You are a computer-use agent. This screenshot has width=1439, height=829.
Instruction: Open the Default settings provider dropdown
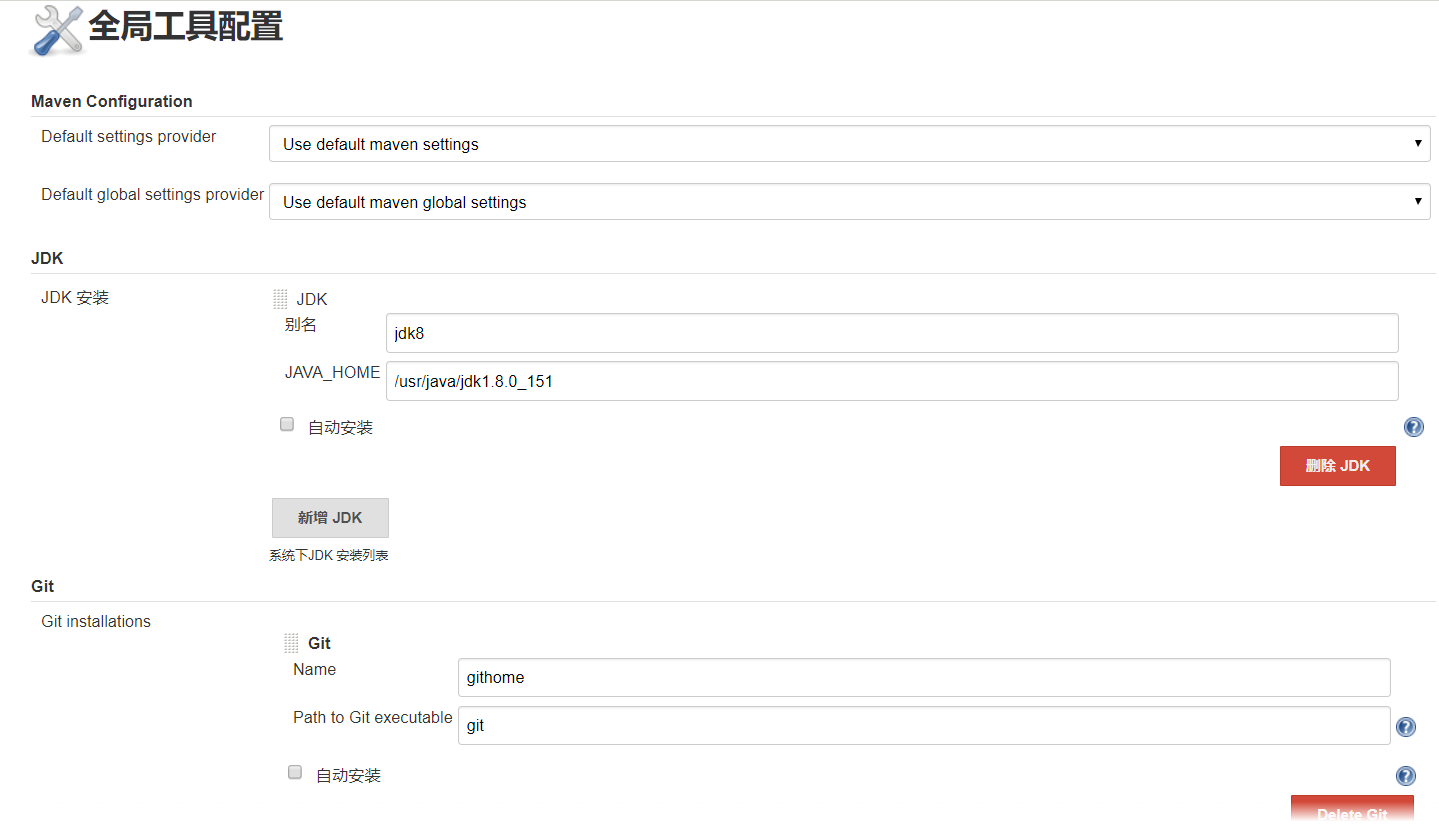pos(849,144)
